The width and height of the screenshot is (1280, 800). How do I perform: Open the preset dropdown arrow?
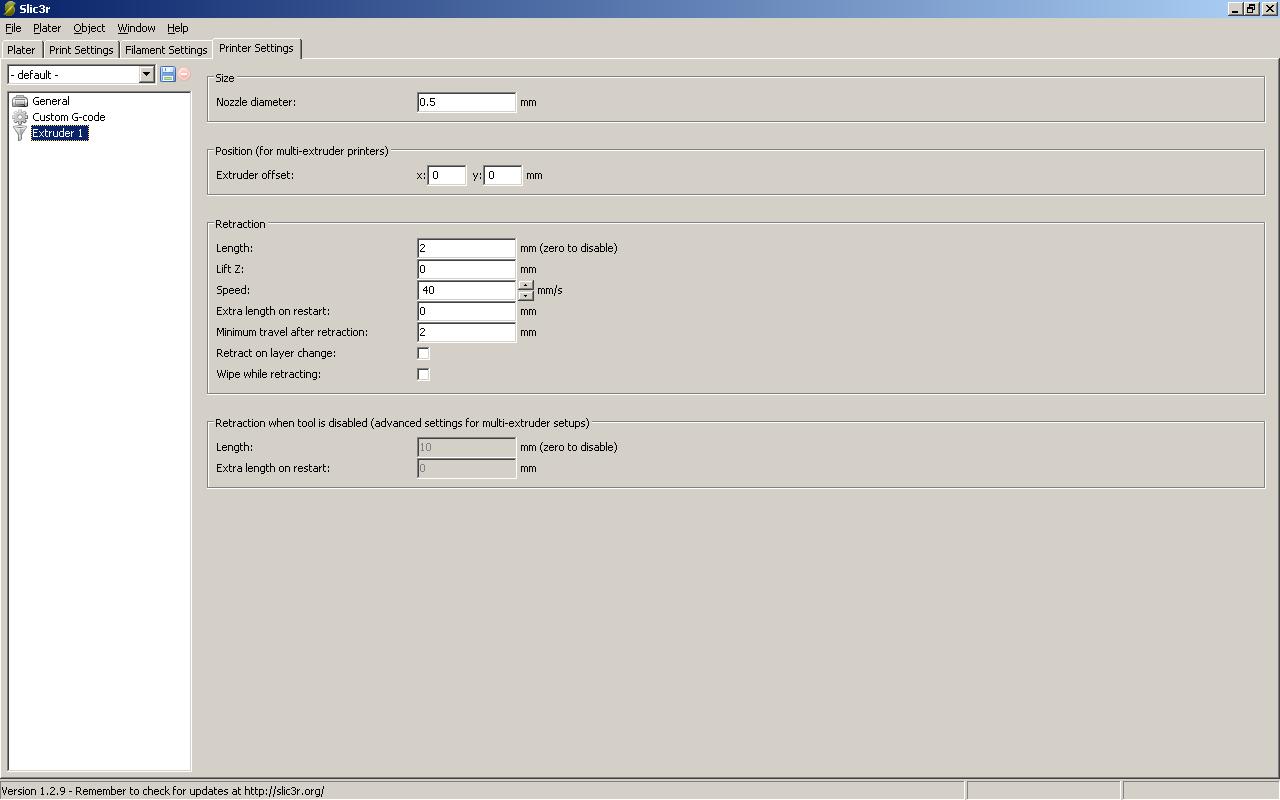(x=146, y=74)
